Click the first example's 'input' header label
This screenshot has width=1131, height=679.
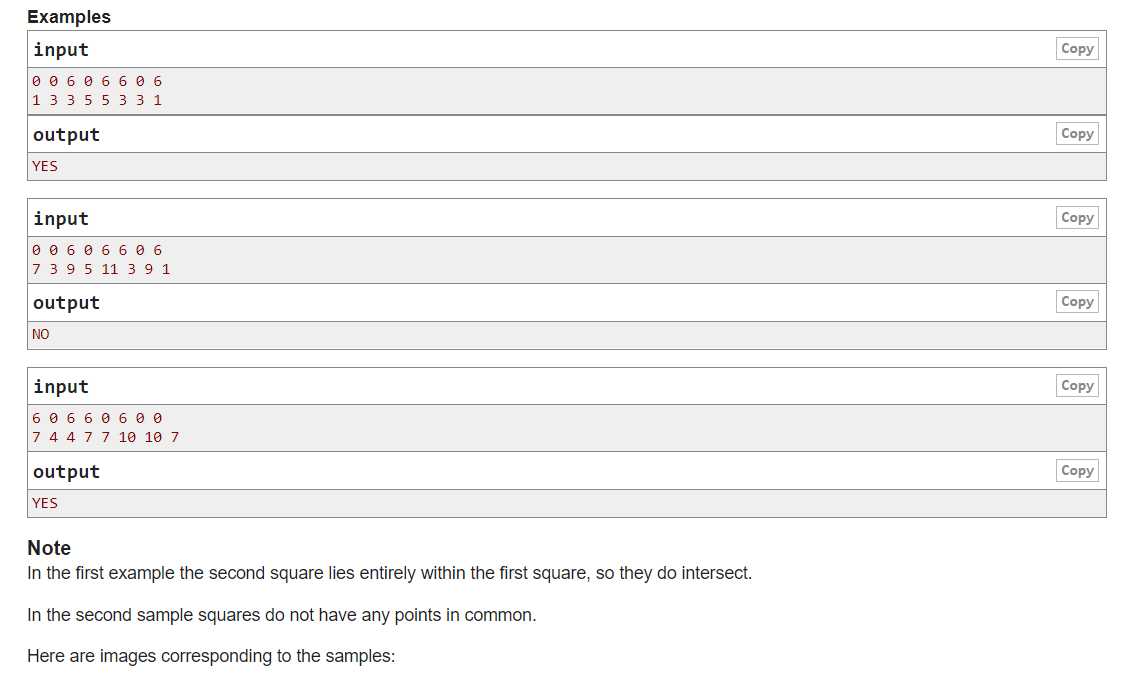[x=61, y=50]
